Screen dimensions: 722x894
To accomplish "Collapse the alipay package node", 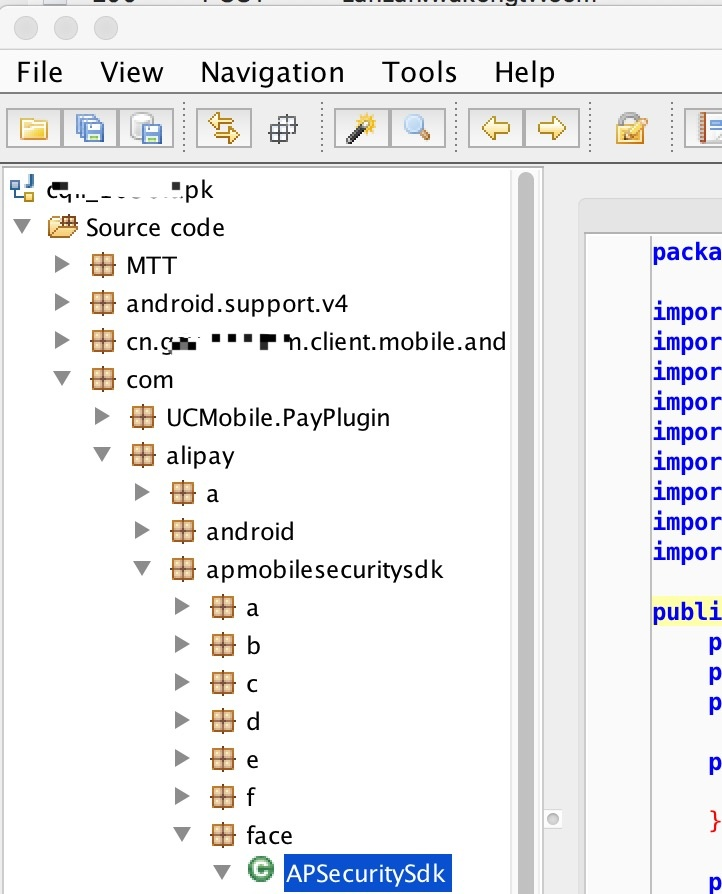I will [x=102, y=454].
